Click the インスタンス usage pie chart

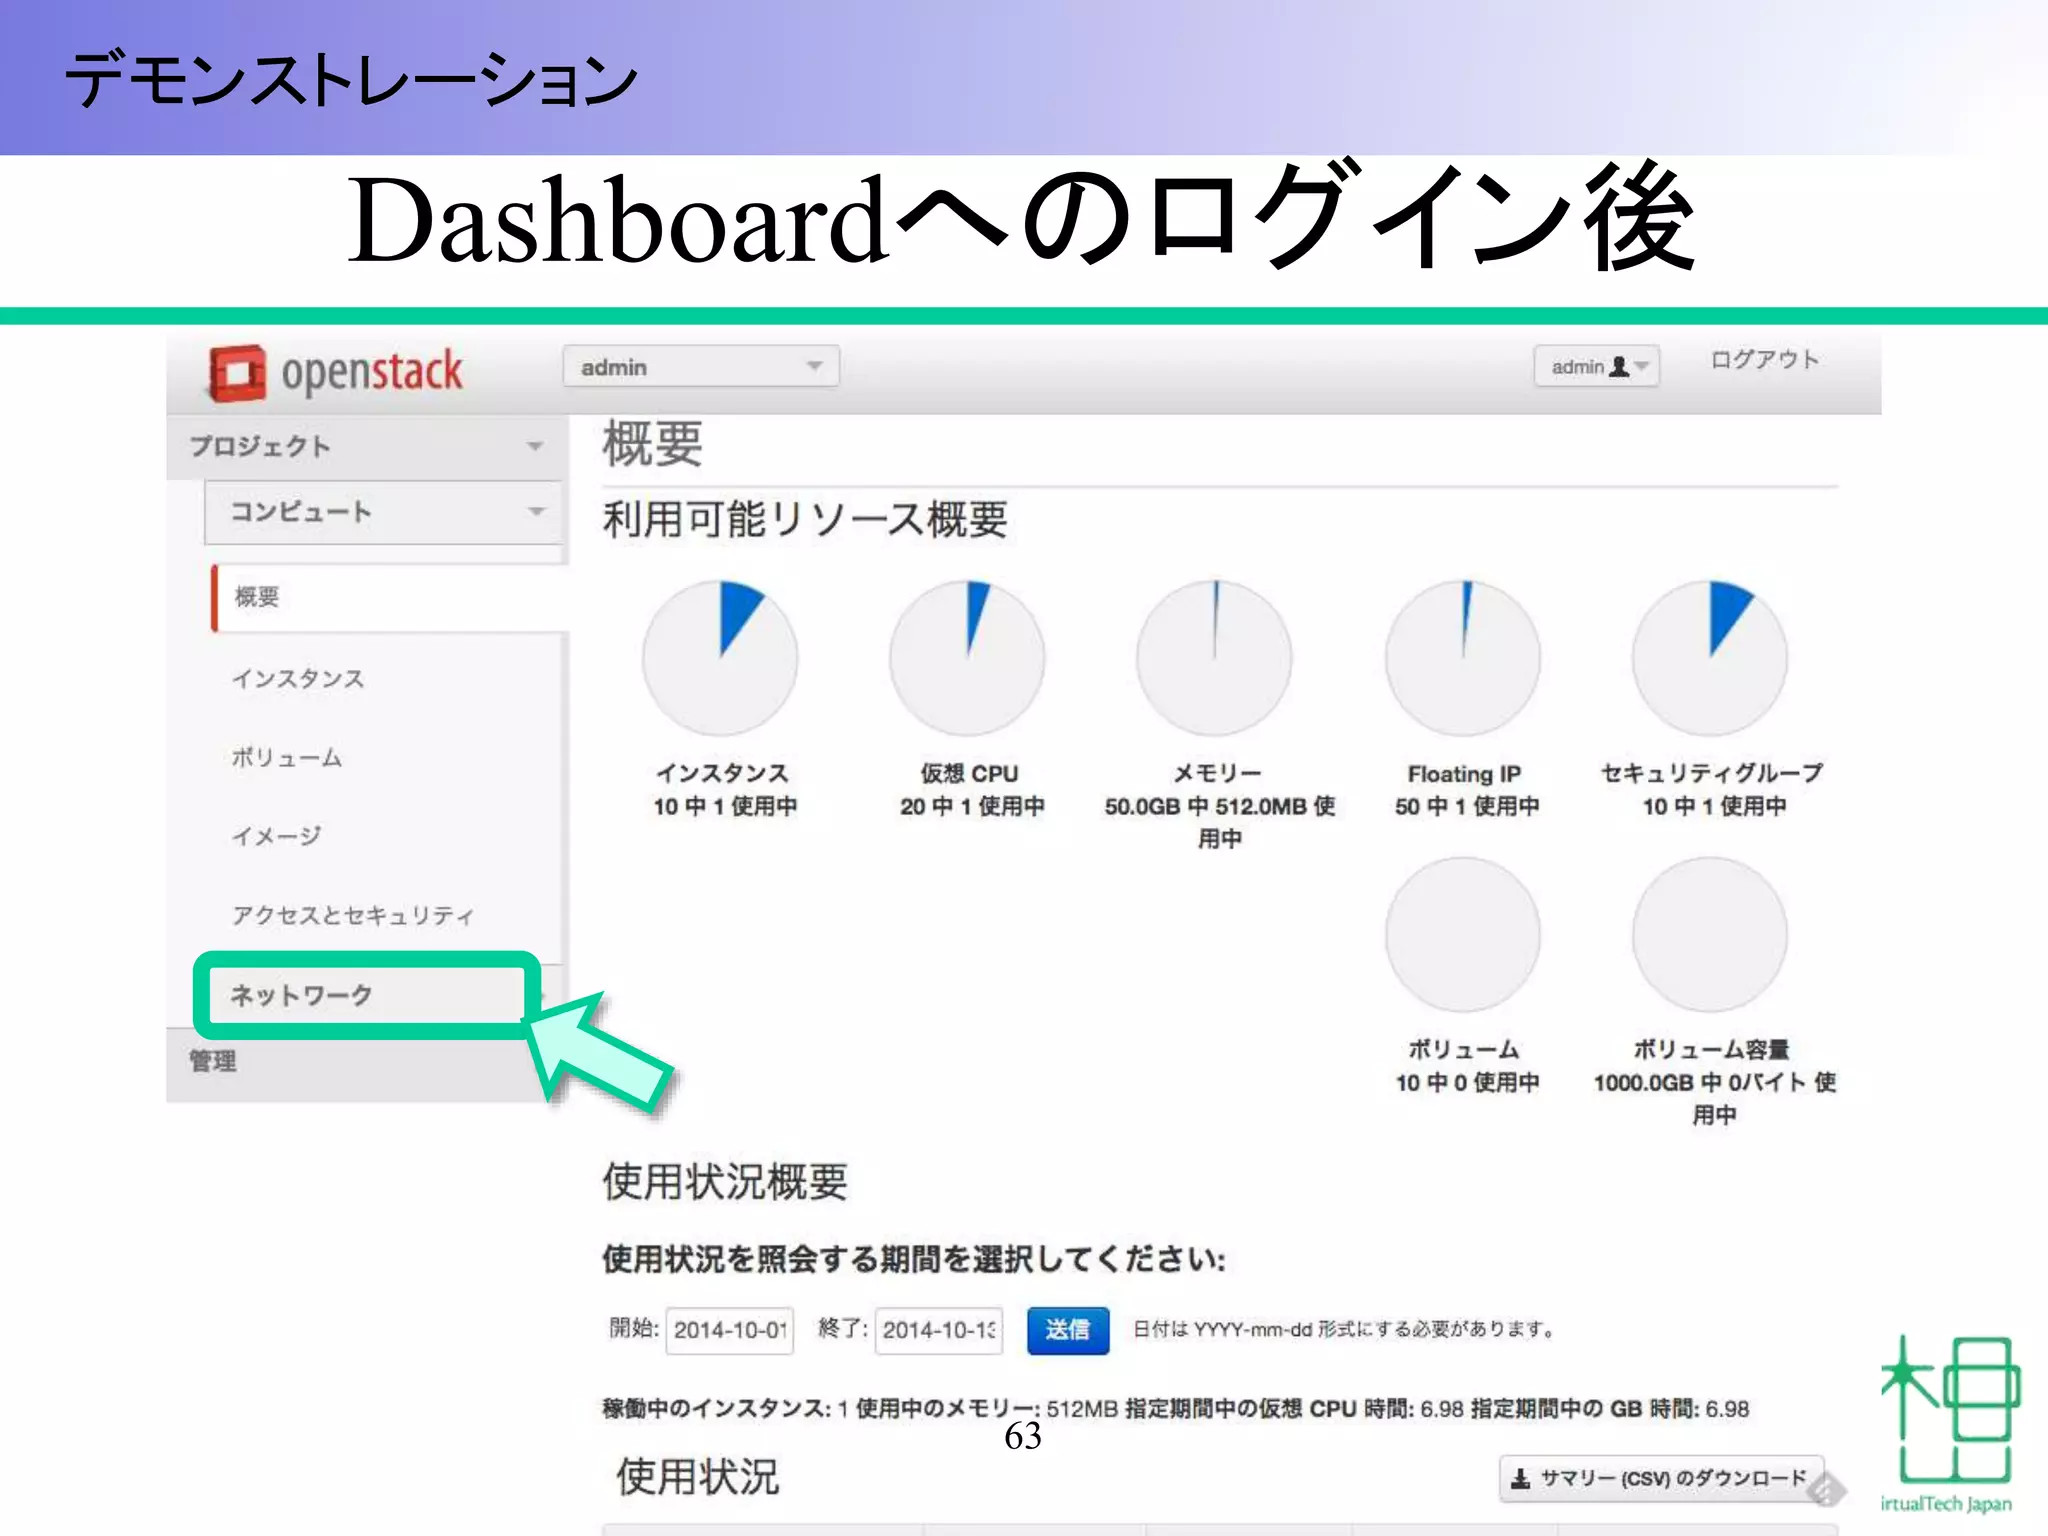click(721, 658)
